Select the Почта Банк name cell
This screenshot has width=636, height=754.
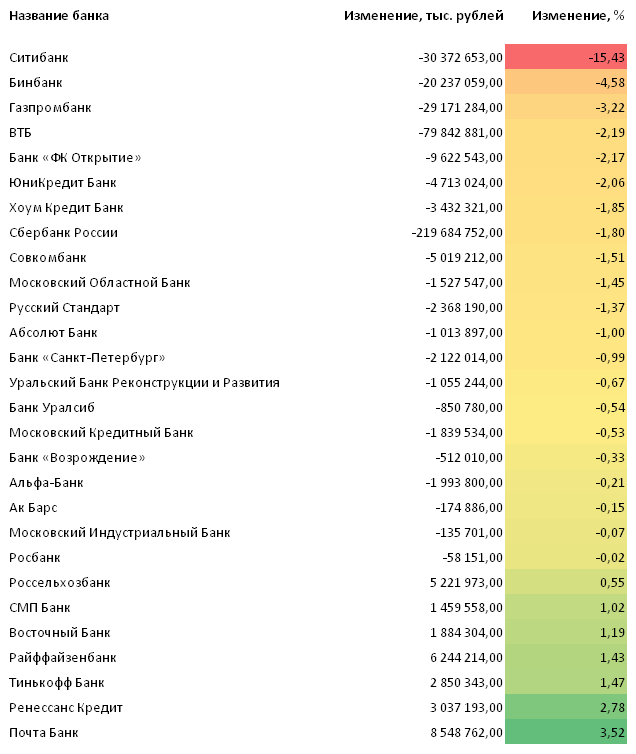(44, 733)
